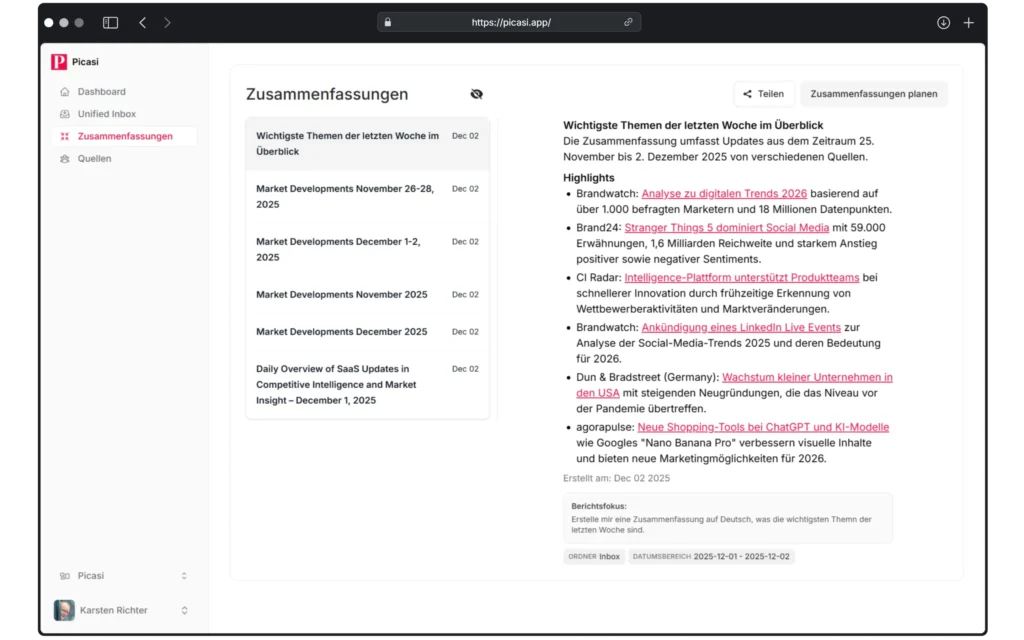Click the share icon next to Teilen
The image size is (1024, 640).
(x=748, y=93)
